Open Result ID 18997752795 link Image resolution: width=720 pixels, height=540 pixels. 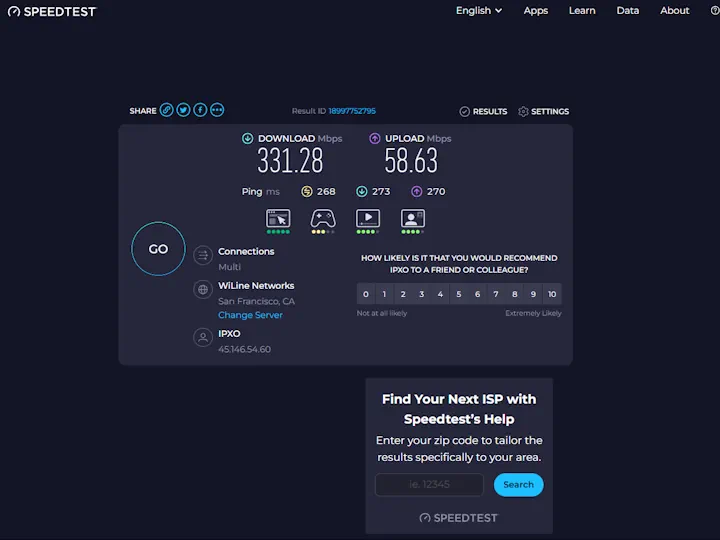coord(352,111)
